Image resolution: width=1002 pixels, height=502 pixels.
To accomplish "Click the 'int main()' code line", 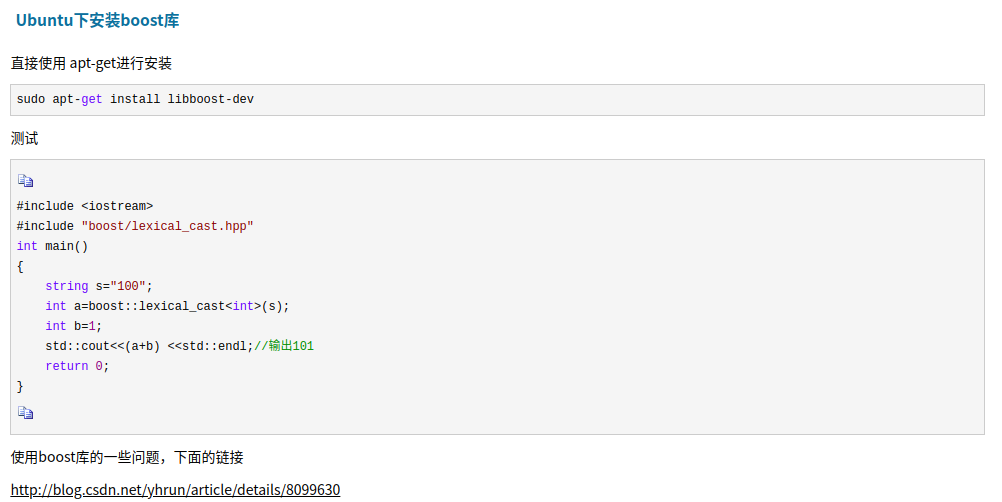I will tap(52, 246).
